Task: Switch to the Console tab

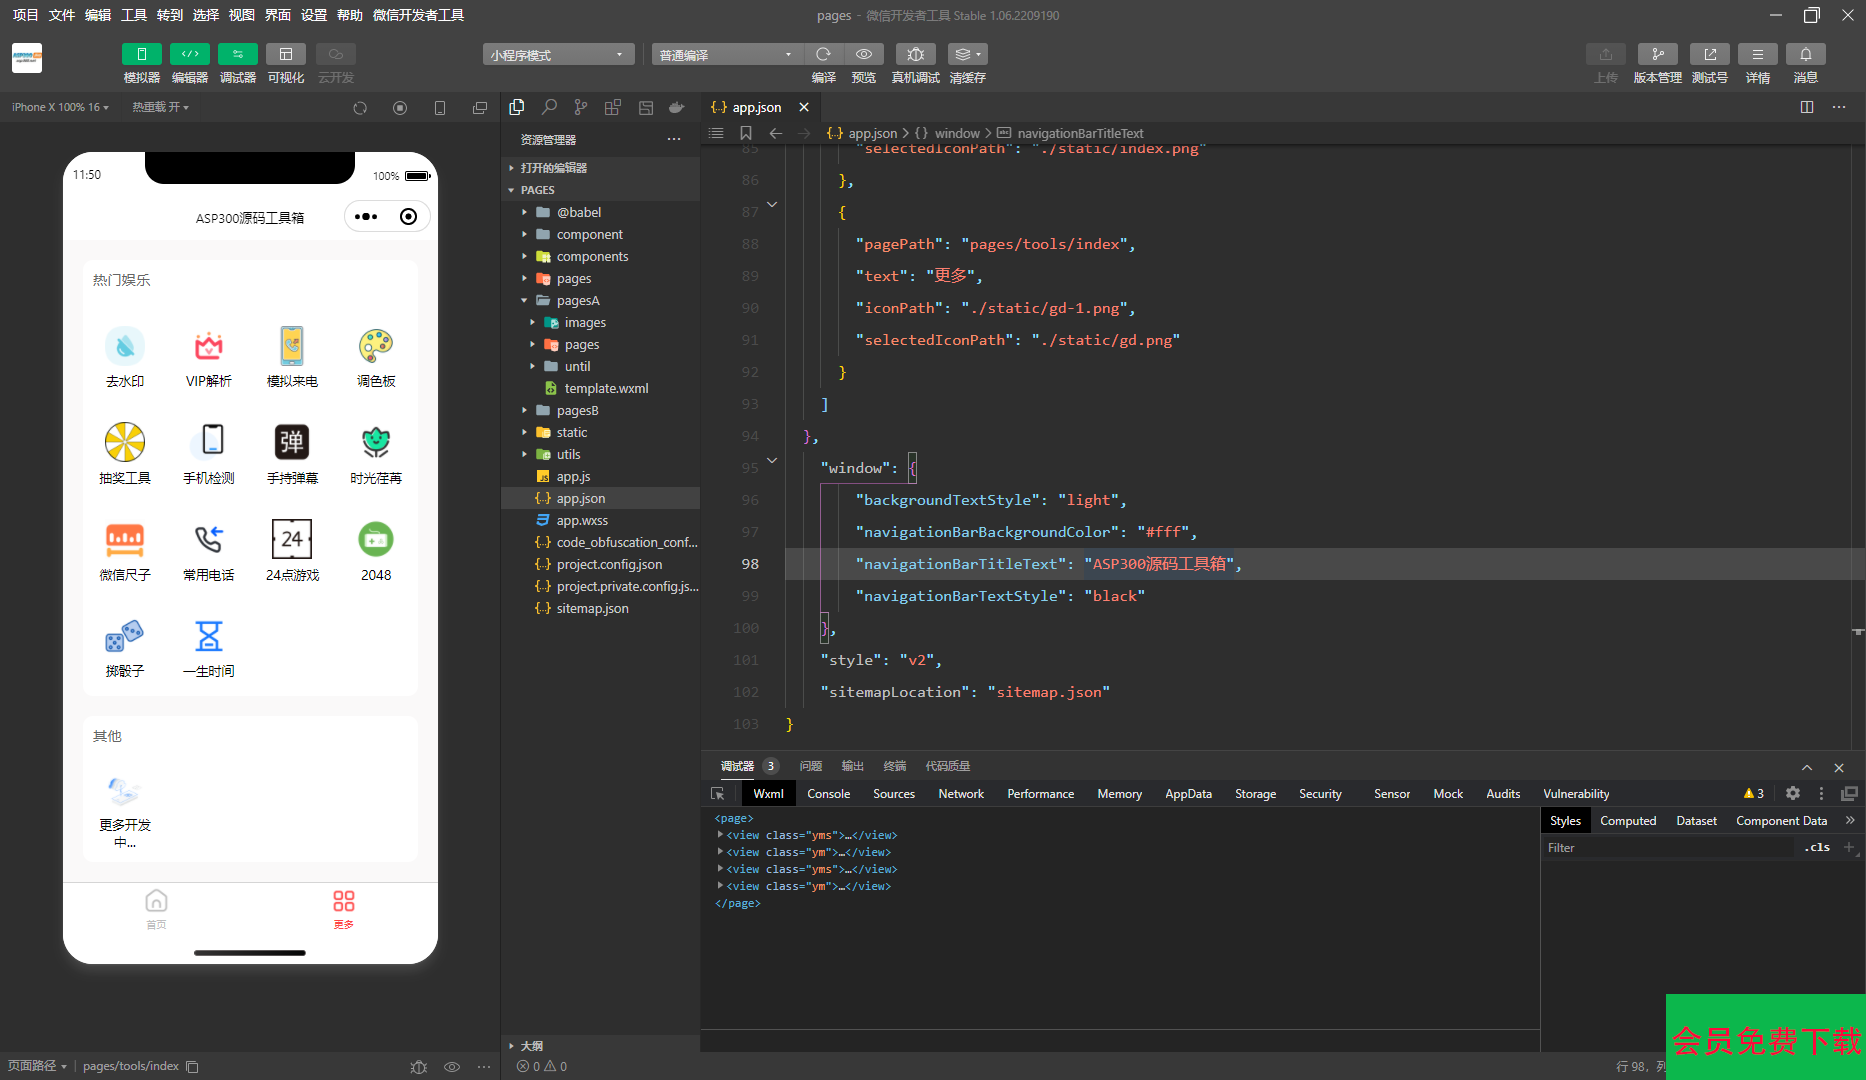Action: 828,793
